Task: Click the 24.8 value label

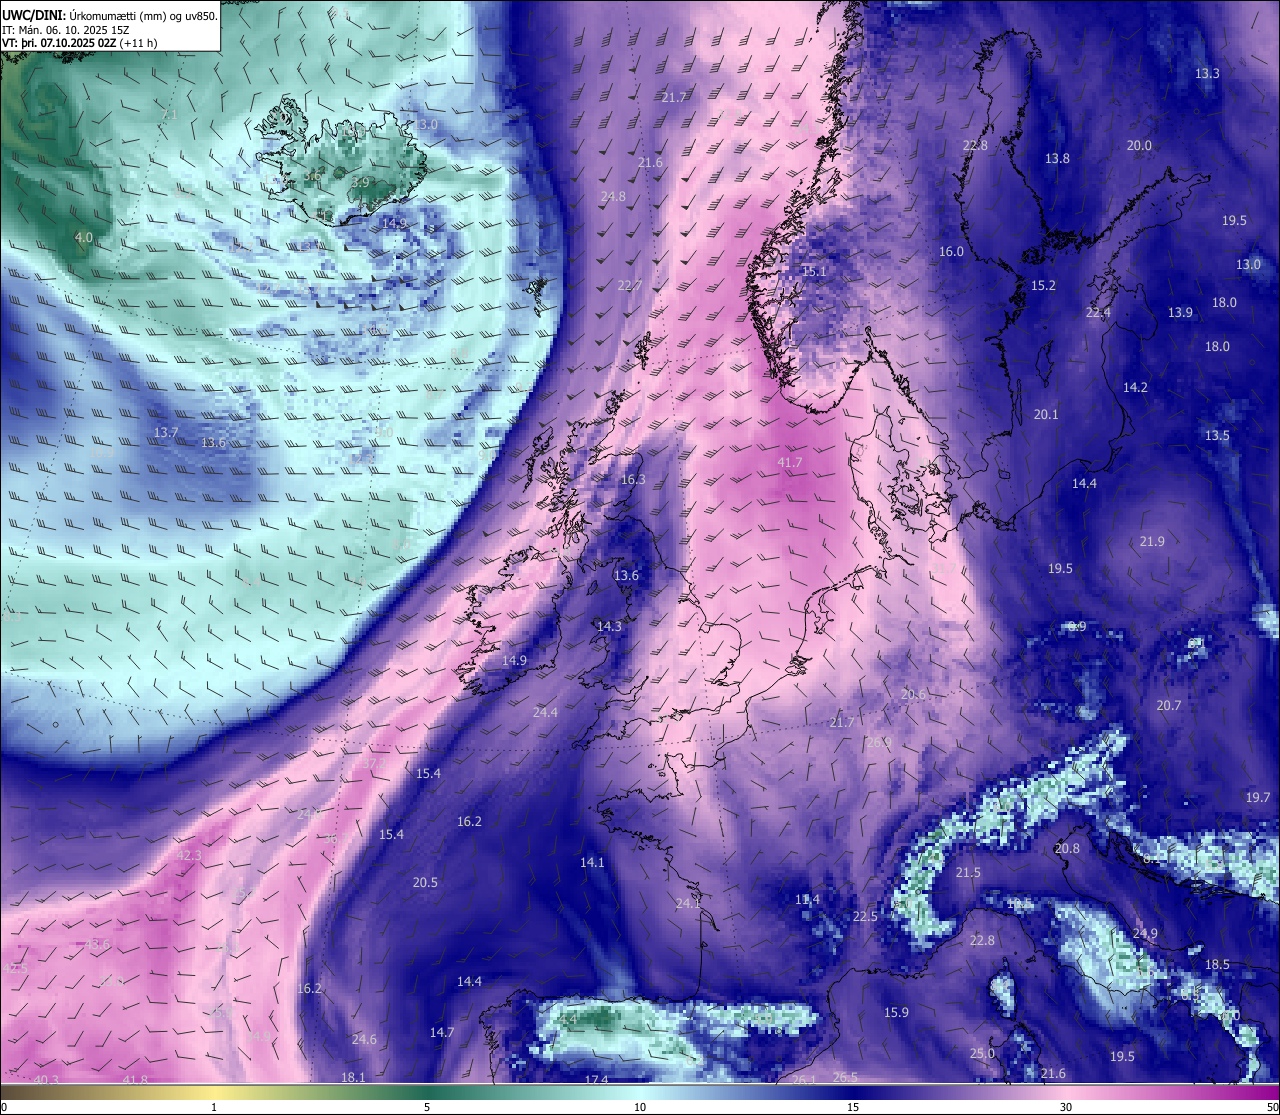Action: coord(613,196)
